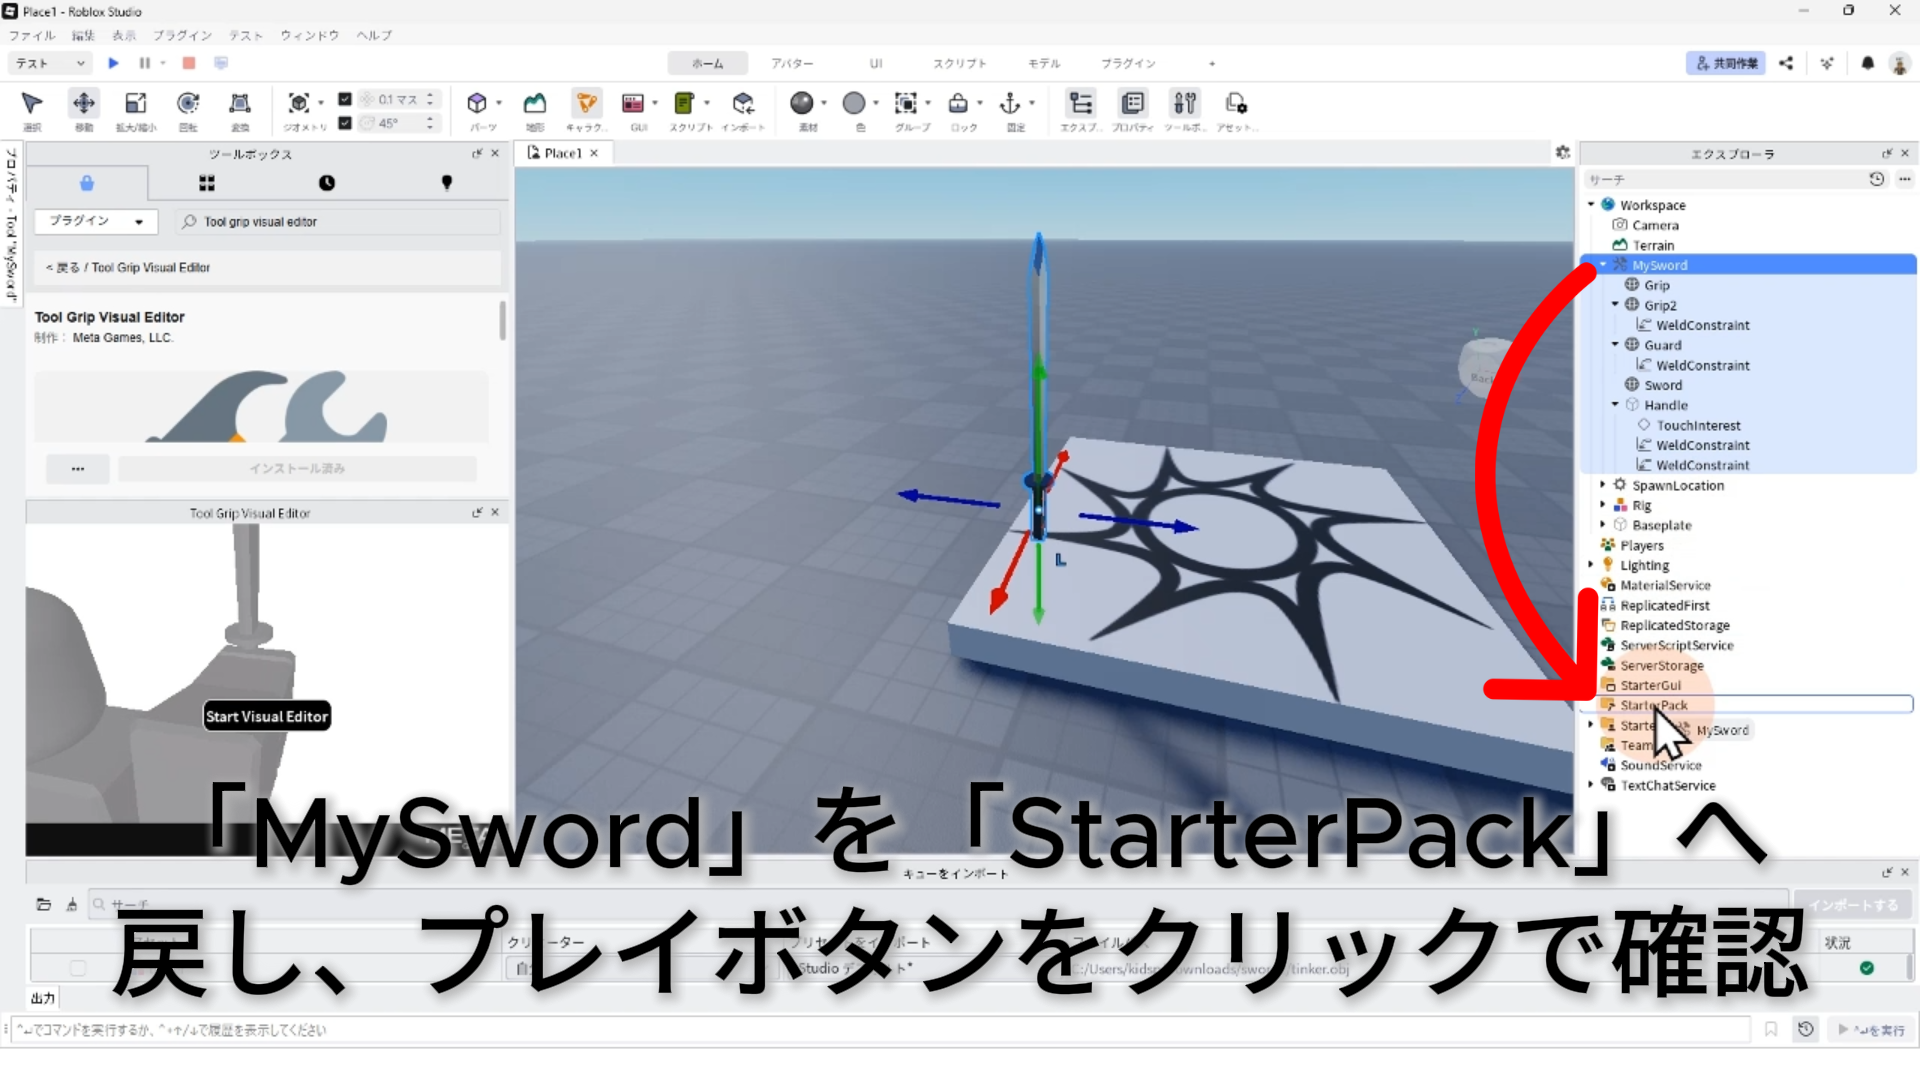Image resolution: width=1920 pixels, height=1080 pixels.
Task: Click the import queue row checkbox
Action: tap(78, 968)
